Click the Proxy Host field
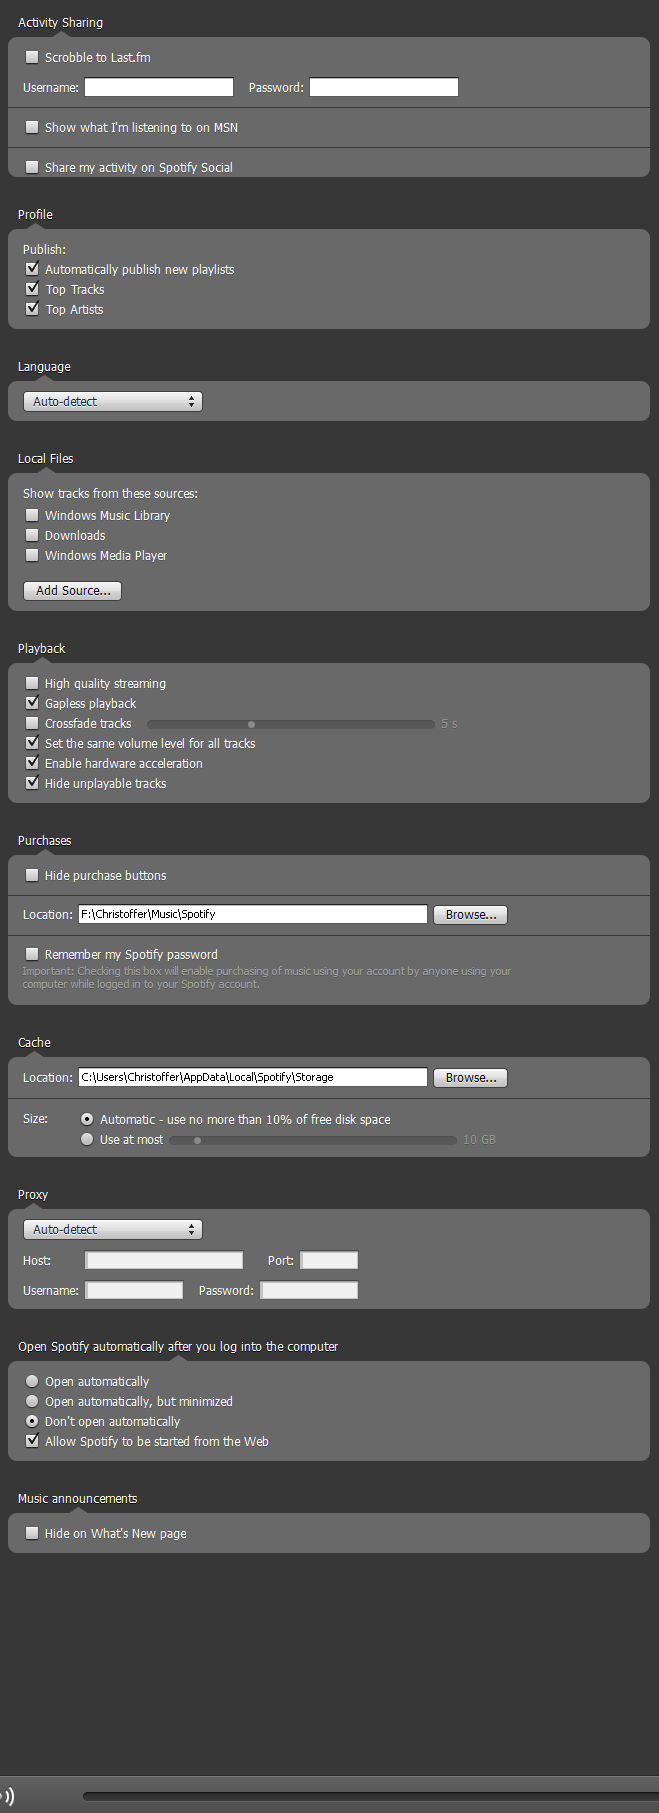Screen dimensions: 659x1813 [x=164, y=1260]
